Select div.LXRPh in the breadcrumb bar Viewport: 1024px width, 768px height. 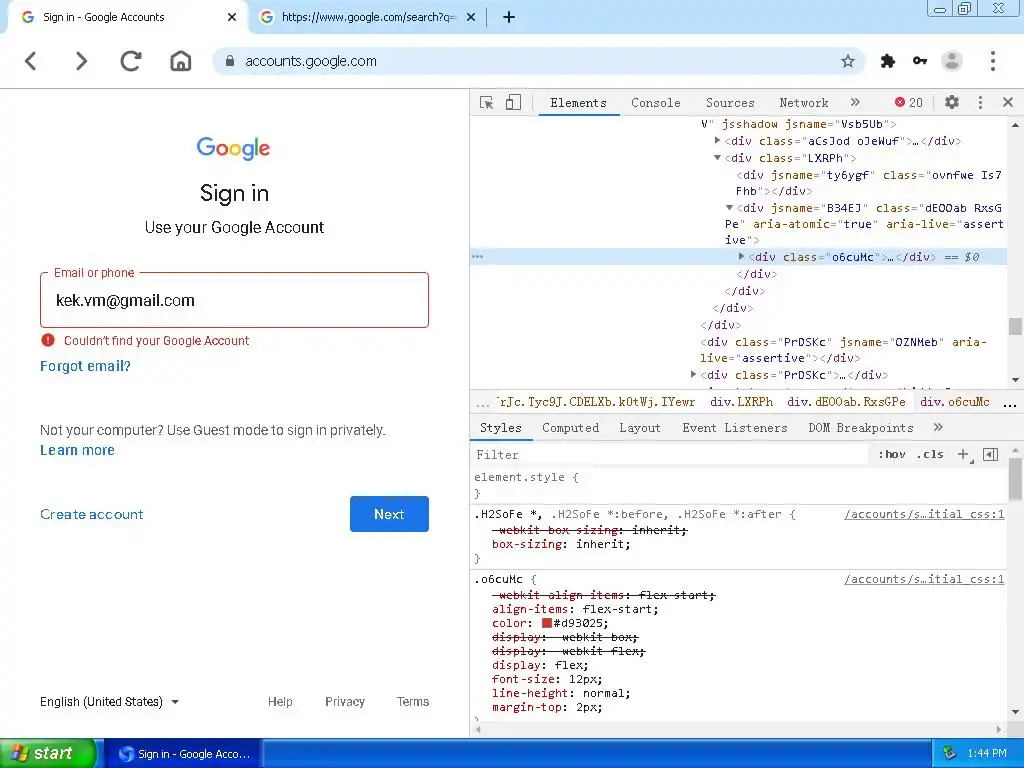tap(741, 402)
